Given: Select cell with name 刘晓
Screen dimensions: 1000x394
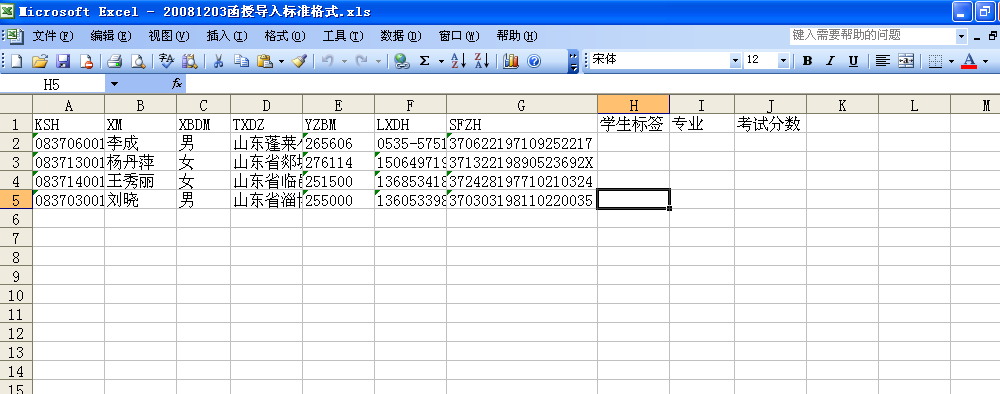Looking at the screenshot, I should [x=140, y=200].
